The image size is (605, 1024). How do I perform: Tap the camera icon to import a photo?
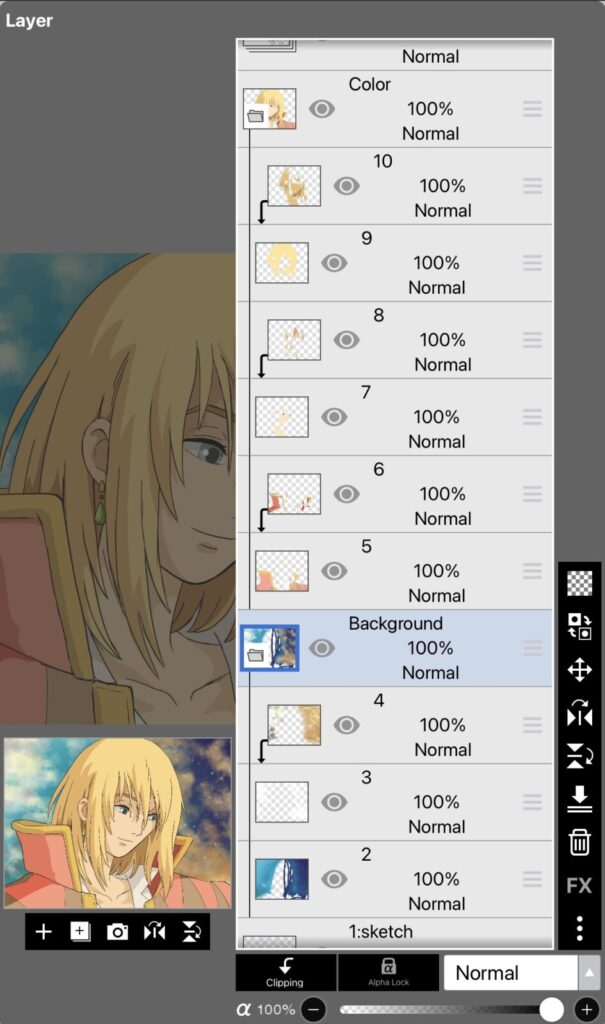(x=117, y=932)
